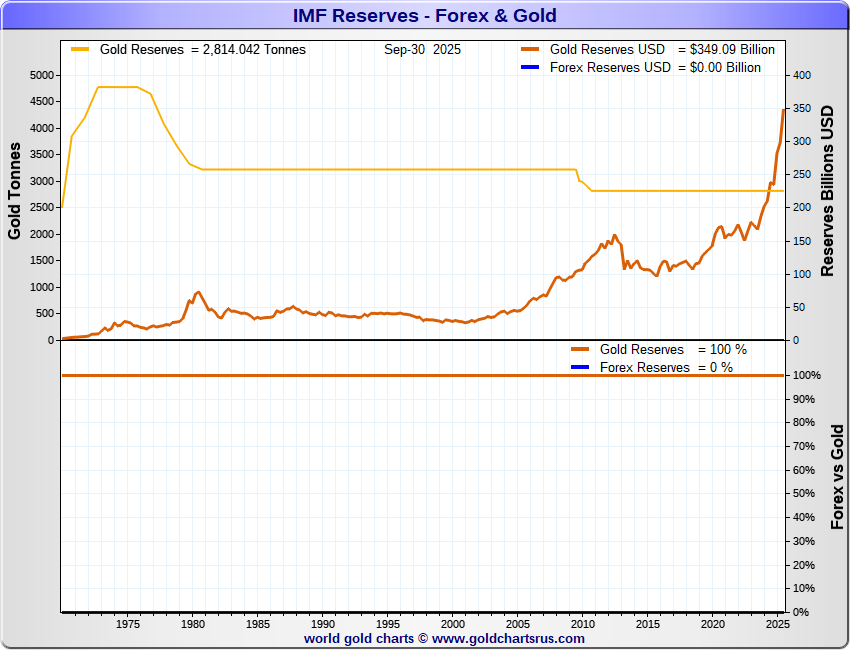Open the www.goldchartsrus.com footer link
Viewport: 850px width, 650px height.
pyautogui.click(x=508, y=639)
